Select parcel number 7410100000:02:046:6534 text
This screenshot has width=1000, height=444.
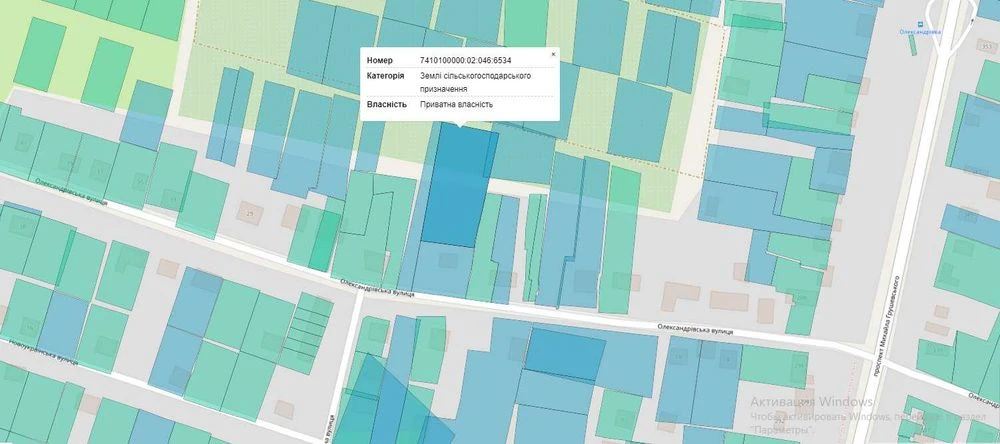466,61
